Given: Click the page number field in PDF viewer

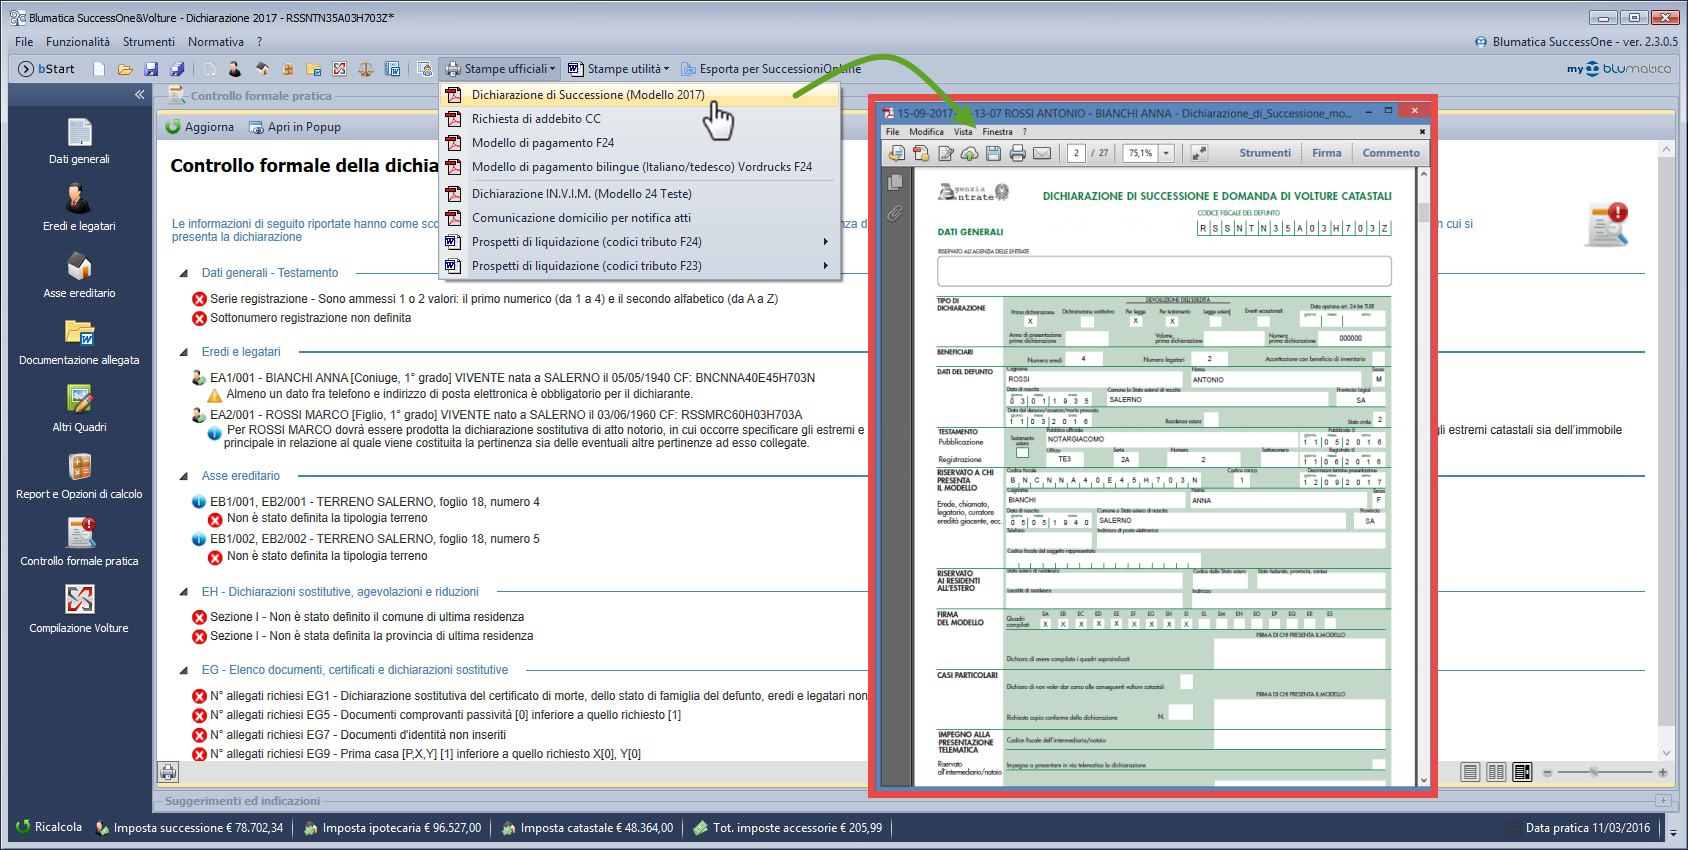Looking at the screenshot, I should click(x=1076, y=153).
